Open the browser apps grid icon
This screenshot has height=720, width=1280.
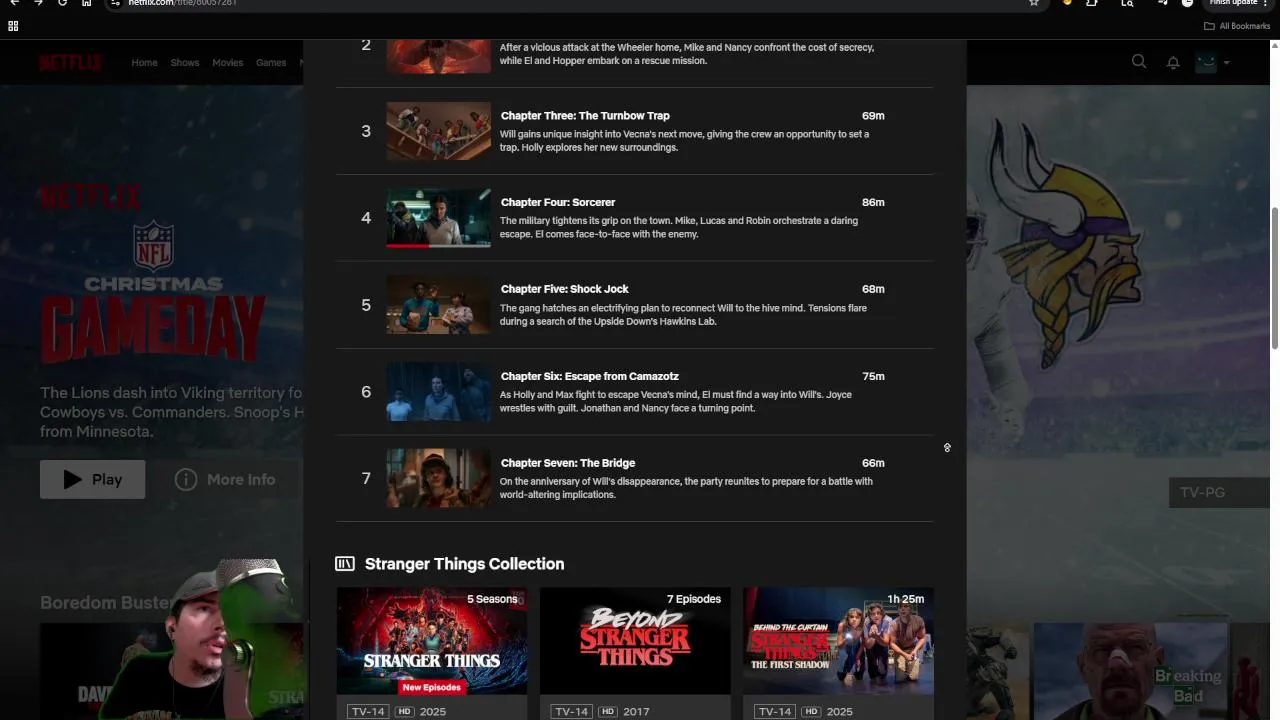pos(13,26)
